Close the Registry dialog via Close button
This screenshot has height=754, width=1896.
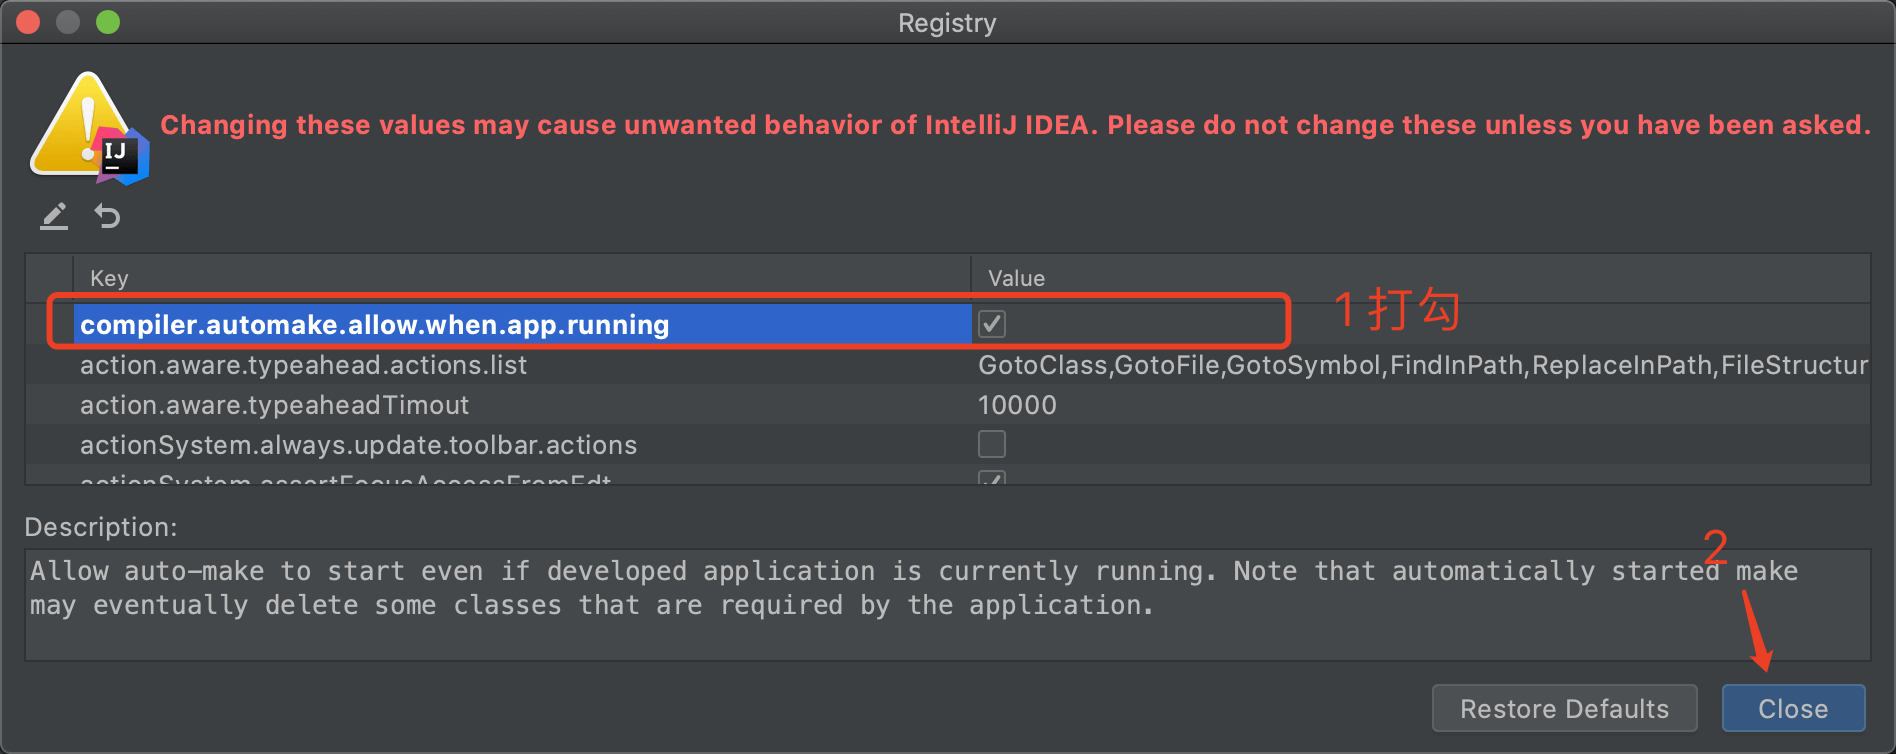[1793, 708]
